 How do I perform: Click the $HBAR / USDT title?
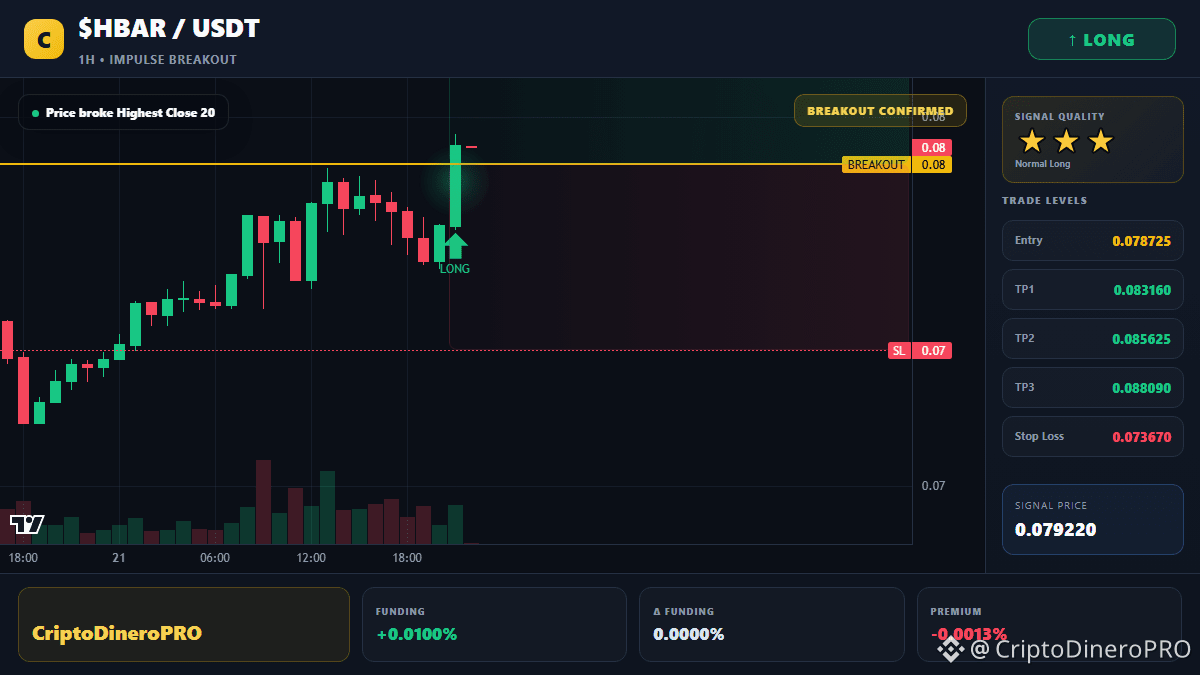click(x=169, y=29)
